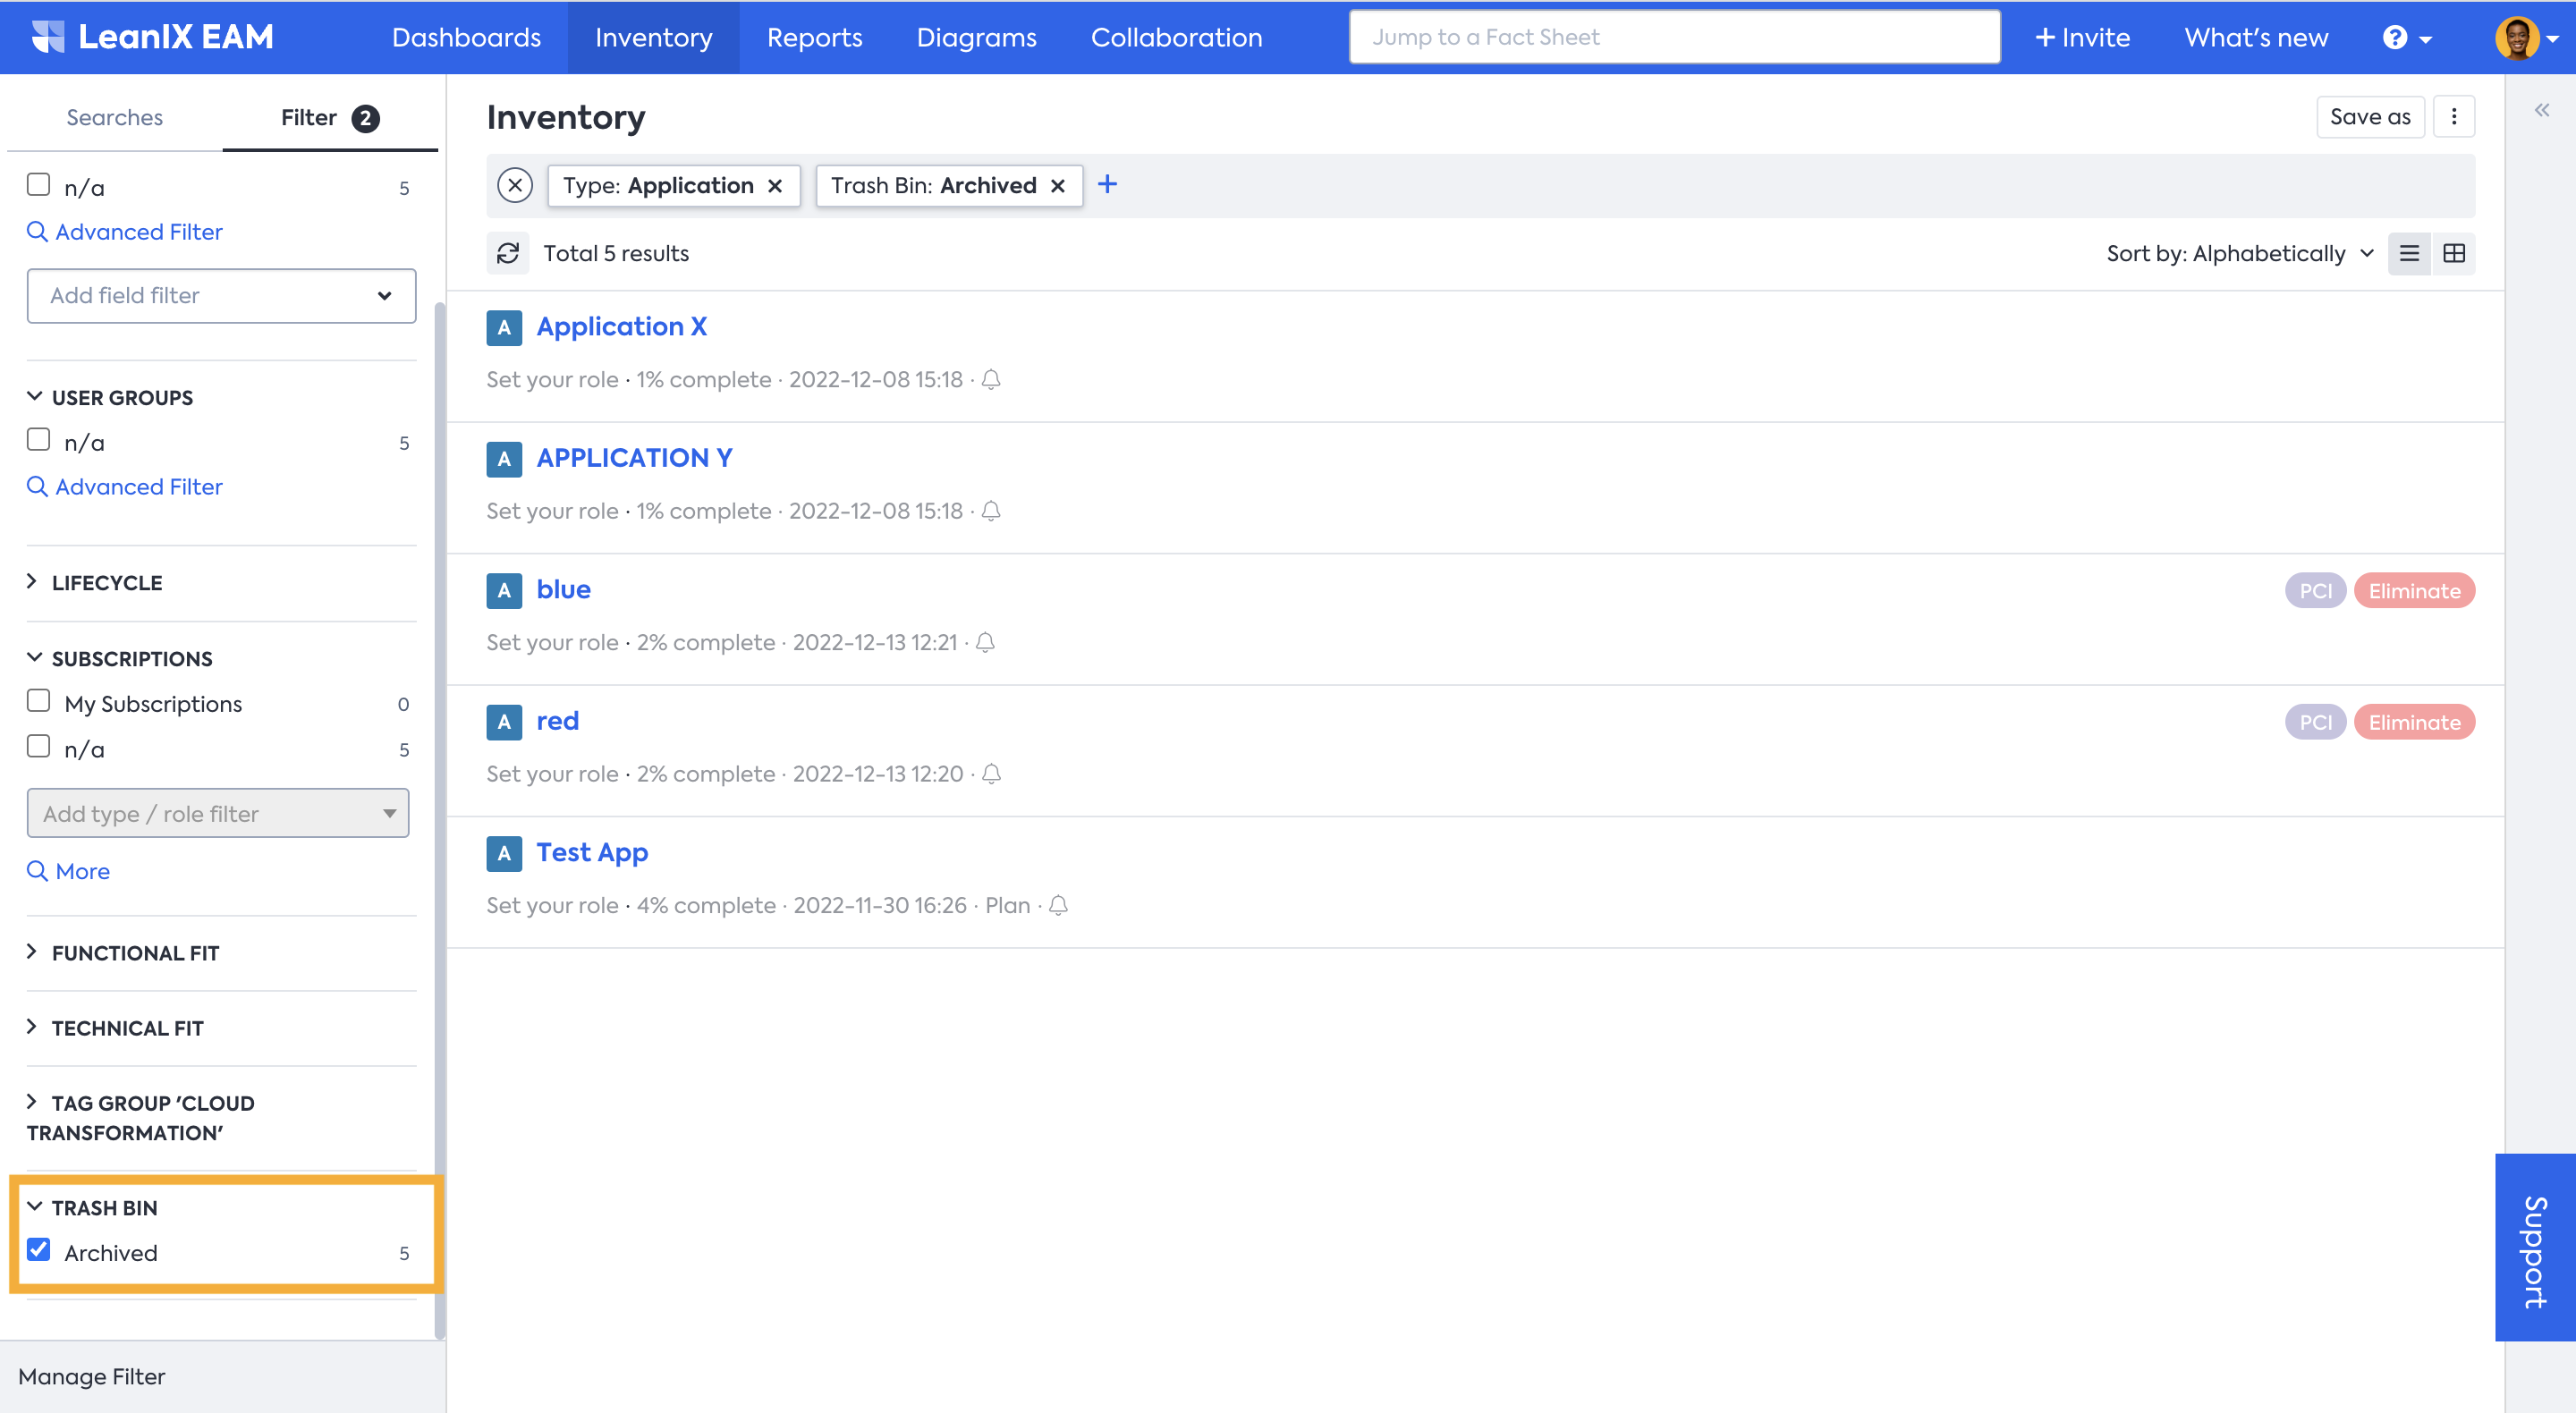Check n/a under User Groups

39,440
